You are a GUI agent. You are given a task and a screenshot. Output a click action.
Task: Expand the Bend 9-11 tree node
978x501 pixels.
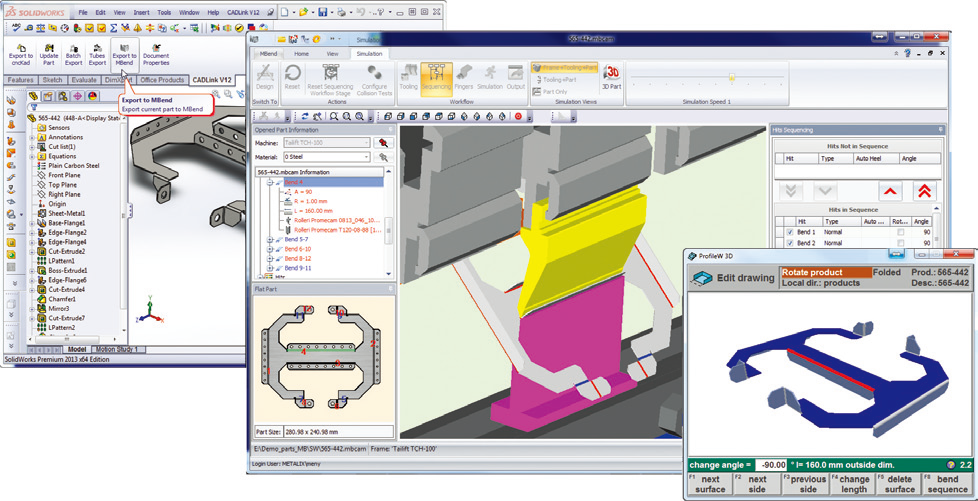[269, 268]
